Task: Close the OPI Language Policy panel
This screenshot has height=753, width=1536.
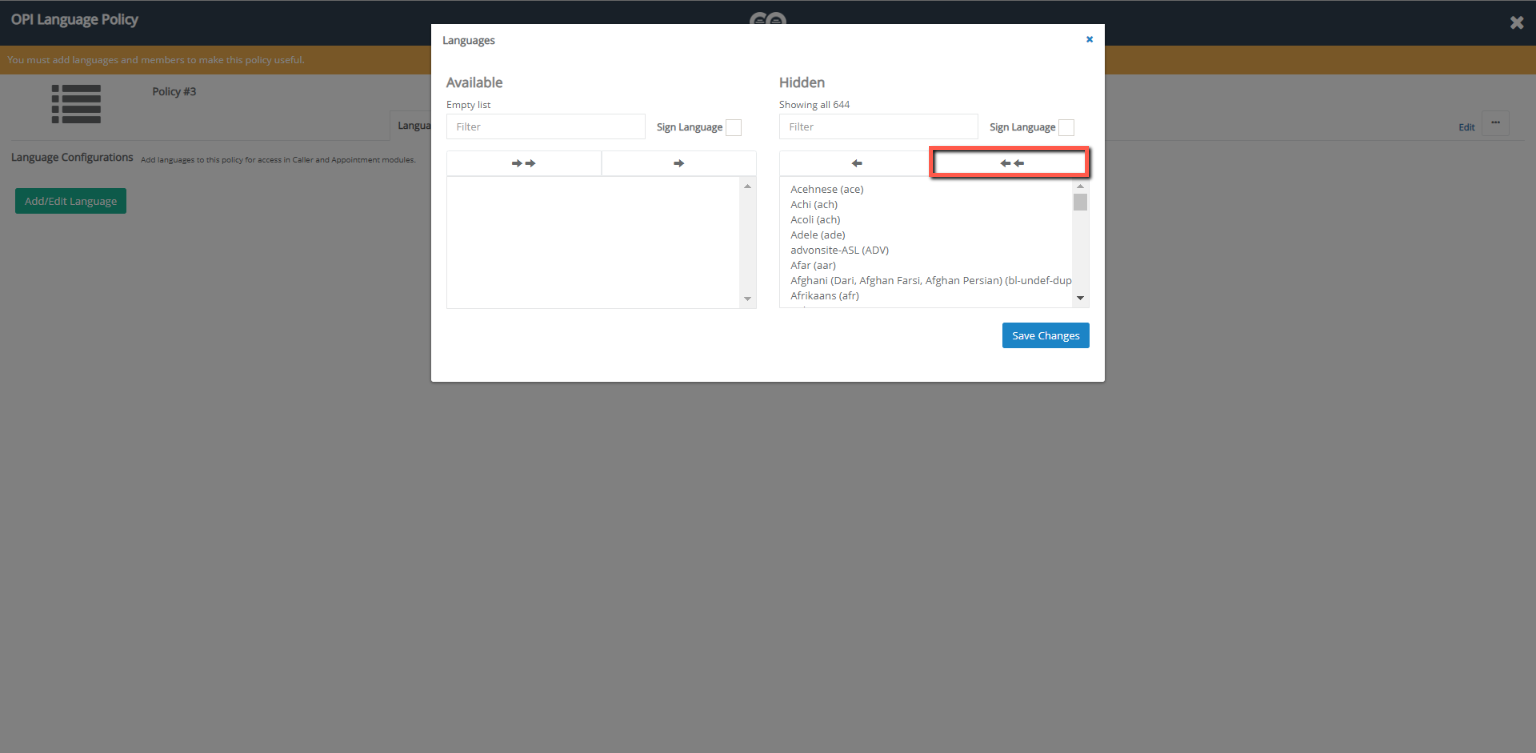Action: tap(1516, 23)
